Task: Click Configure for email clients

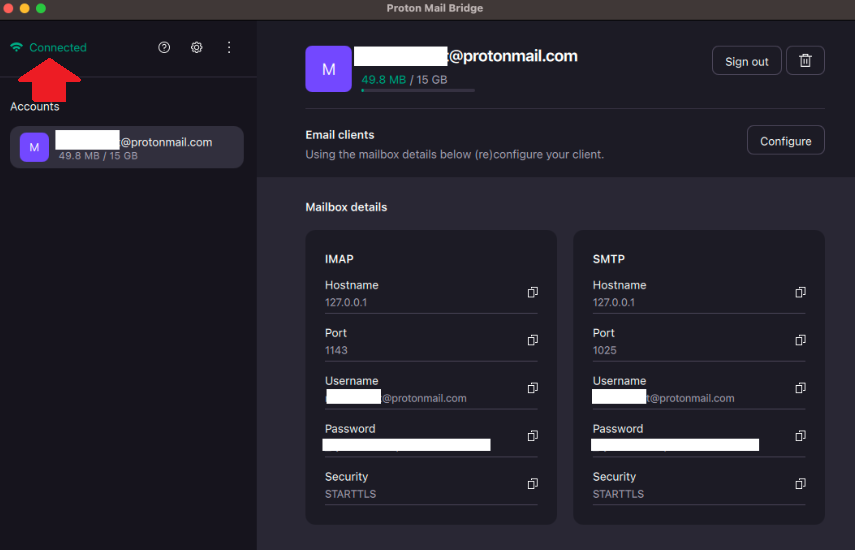Action: [x=785, y=141]
